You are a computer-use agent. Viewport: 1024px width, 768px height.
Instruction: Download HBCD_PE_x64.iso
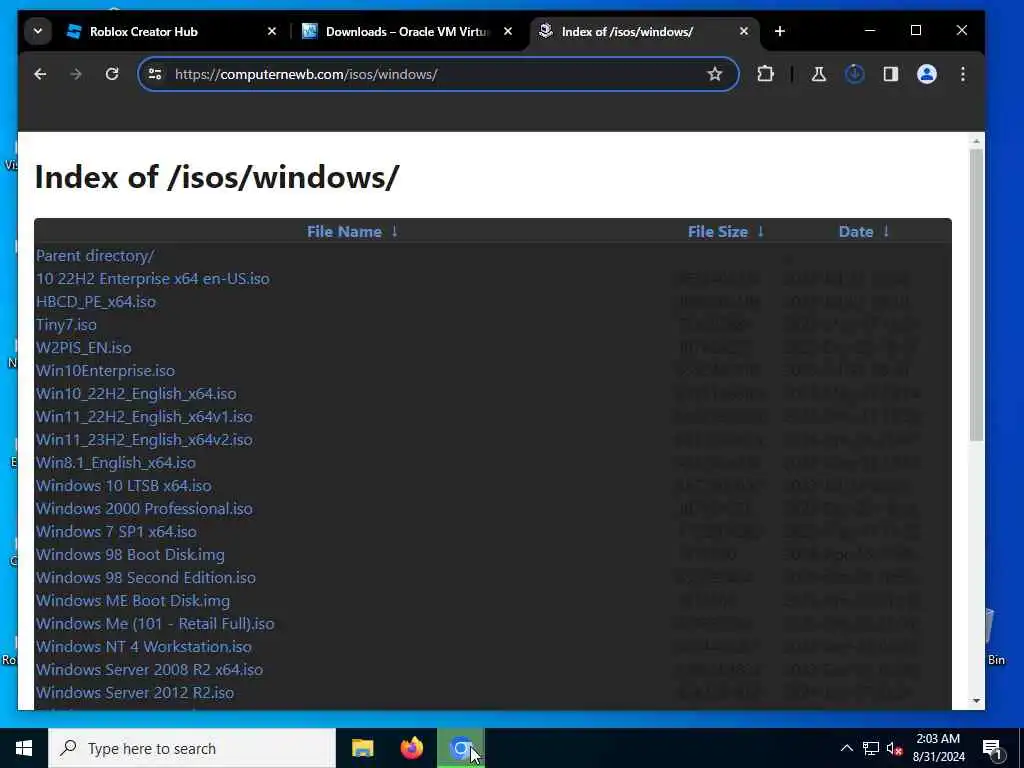(96, 302)
